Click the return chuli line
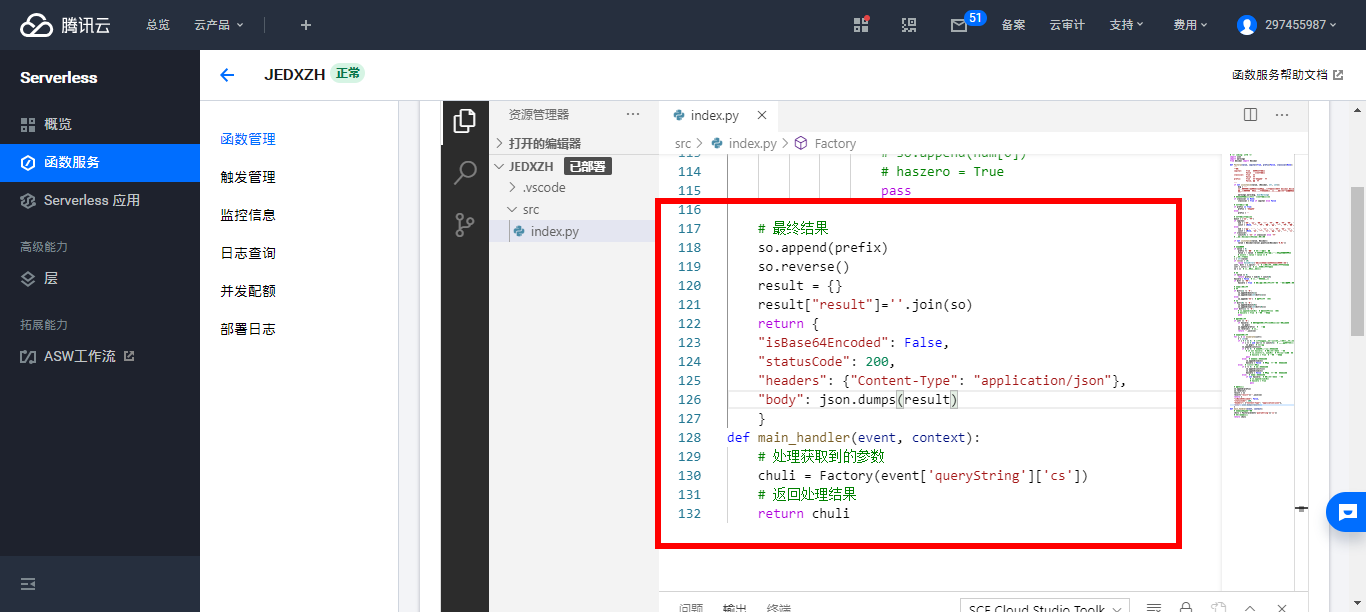 pyautogui.click(x=803, y=513)
